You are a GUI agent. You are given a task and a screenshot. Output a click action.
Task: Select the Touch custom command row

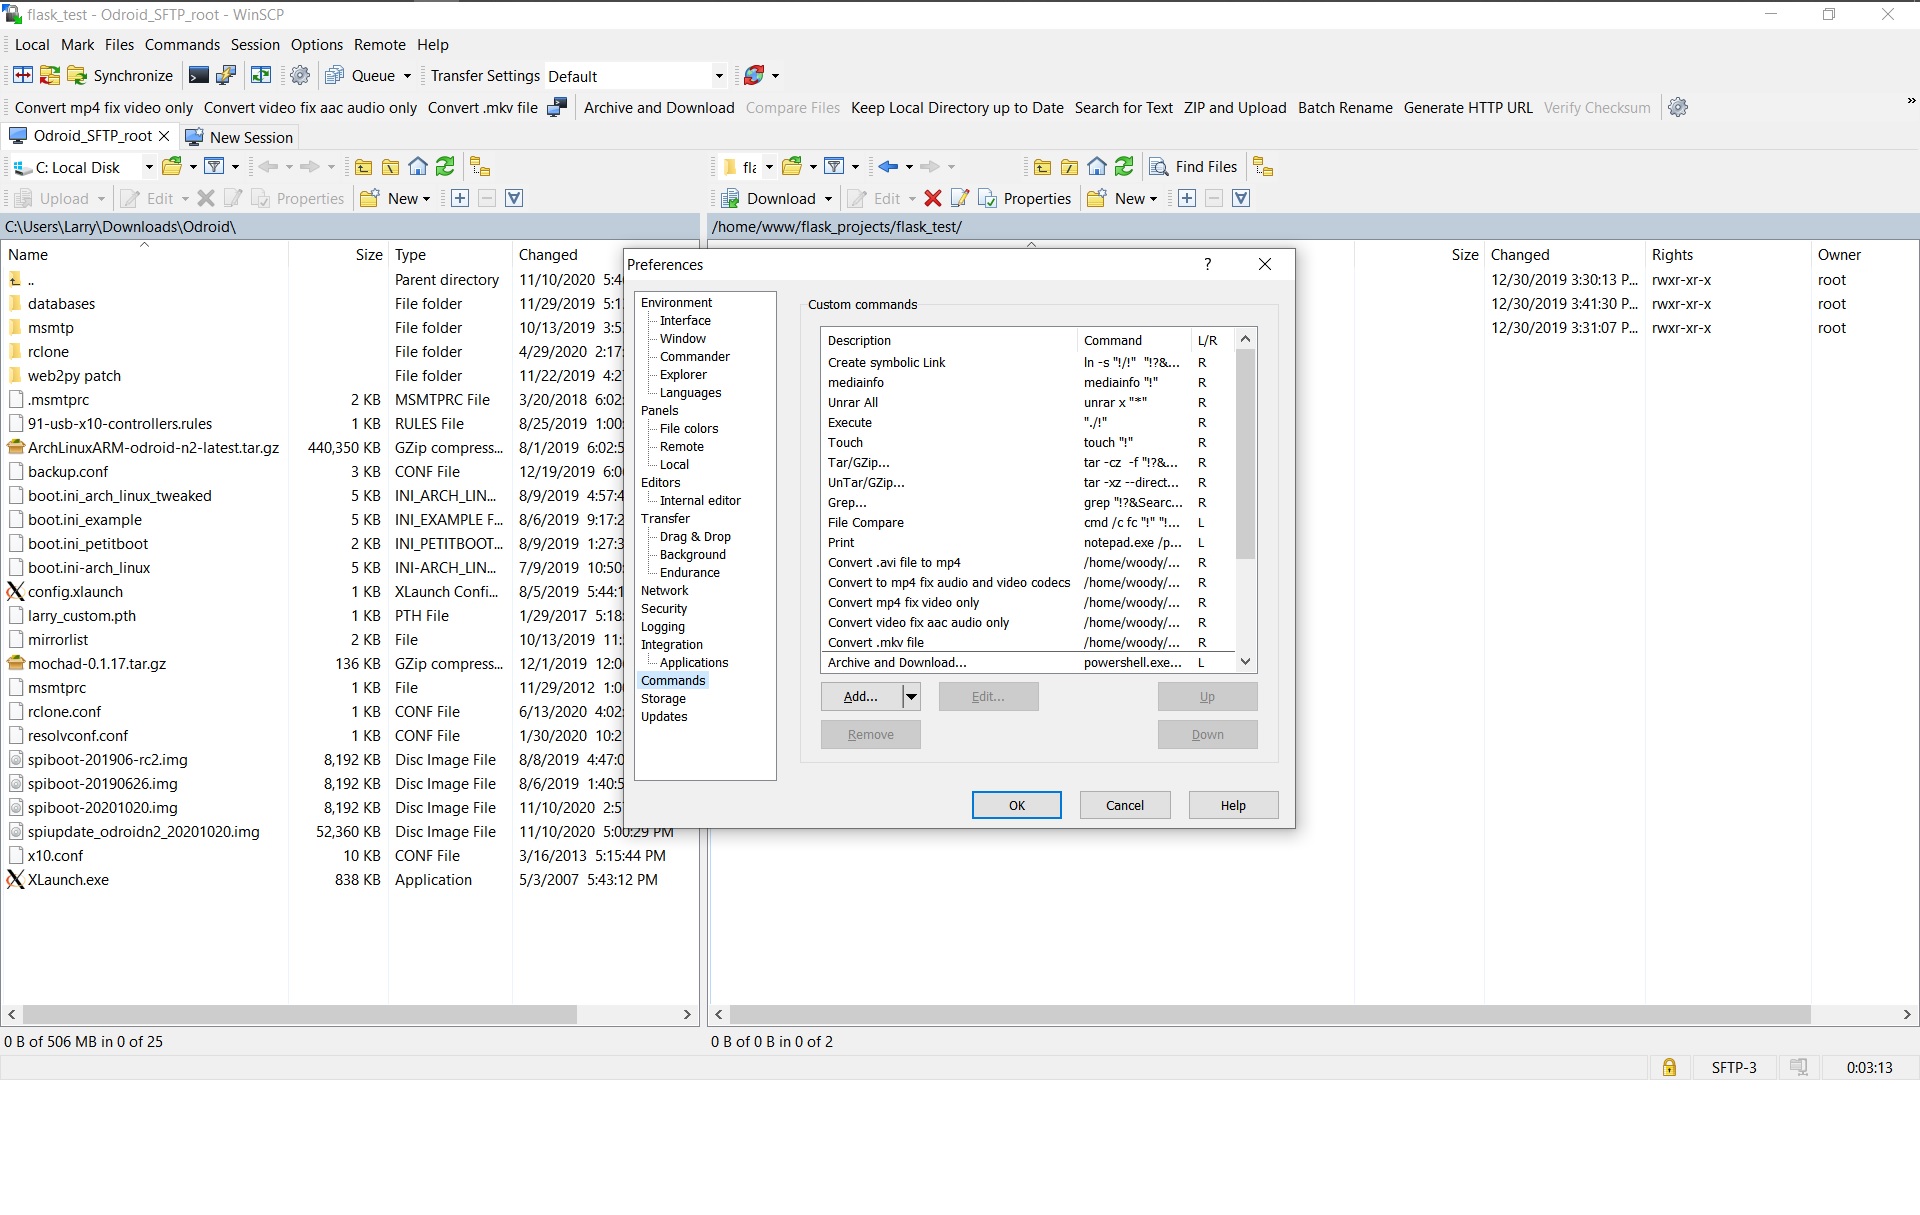(845, 443)
